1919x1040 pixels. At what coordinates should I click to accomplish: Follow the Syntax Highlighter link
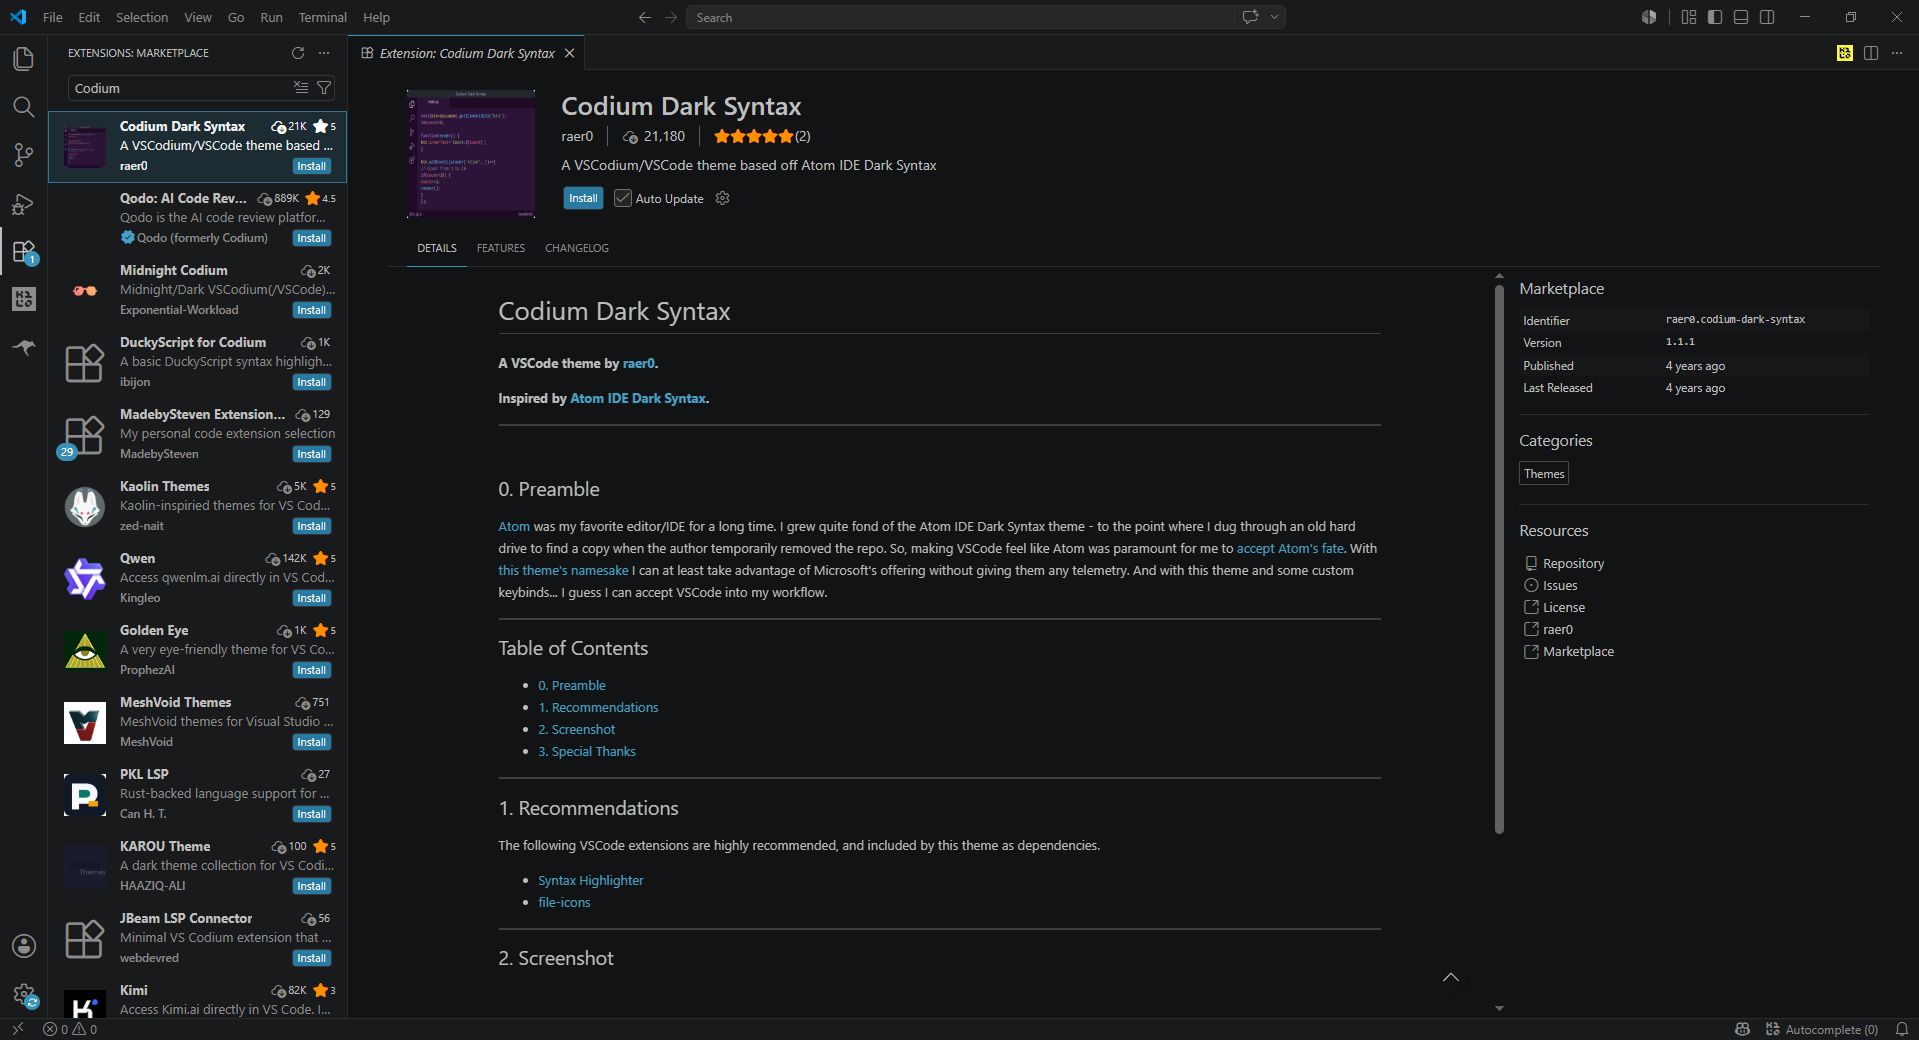[x=590, y=880]
